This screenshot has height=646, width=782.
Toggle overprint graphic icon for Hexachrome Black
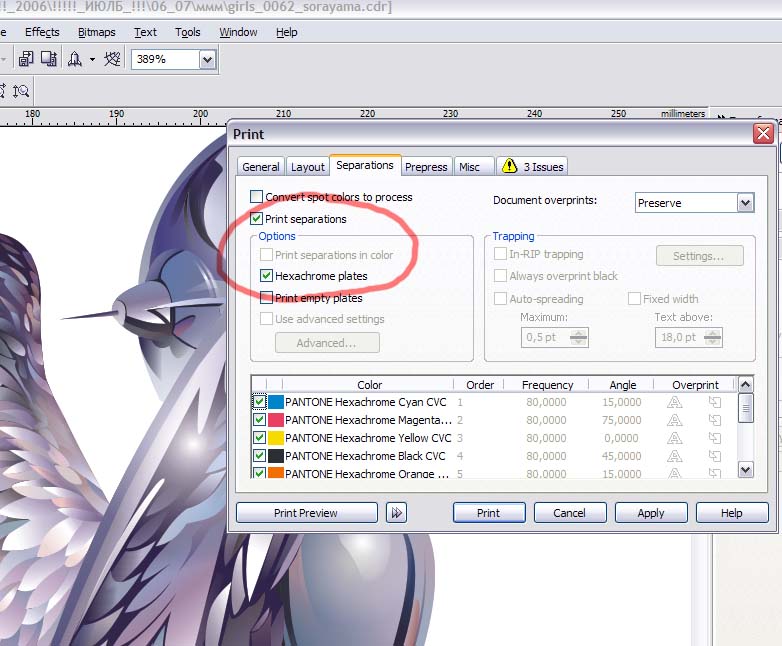click(x=715, y=455)
